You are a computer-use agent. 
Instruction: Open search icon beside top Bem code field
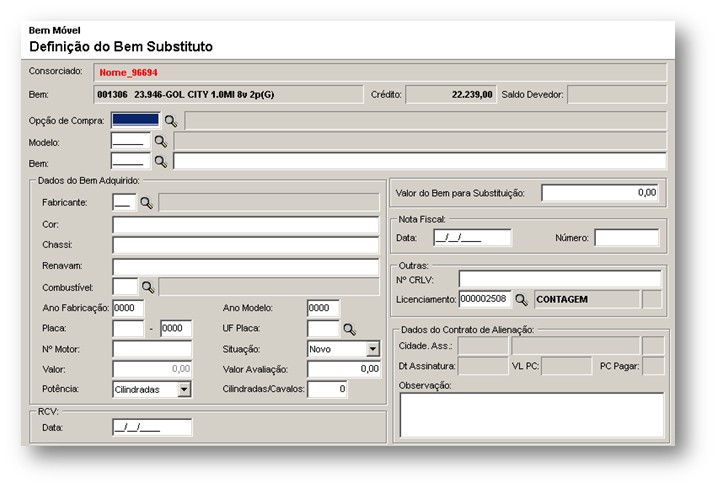tap(161, 161)
